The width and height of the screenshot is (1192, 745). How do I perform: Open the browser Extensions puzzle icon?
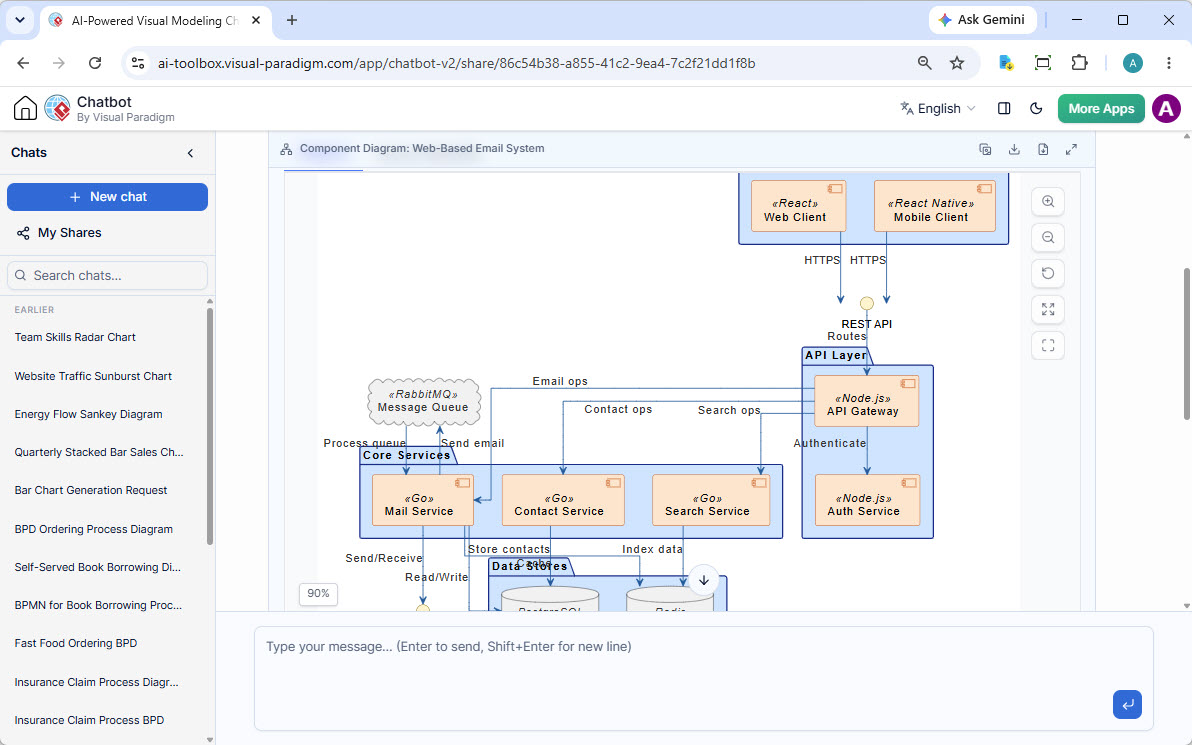coord(1079,63)
